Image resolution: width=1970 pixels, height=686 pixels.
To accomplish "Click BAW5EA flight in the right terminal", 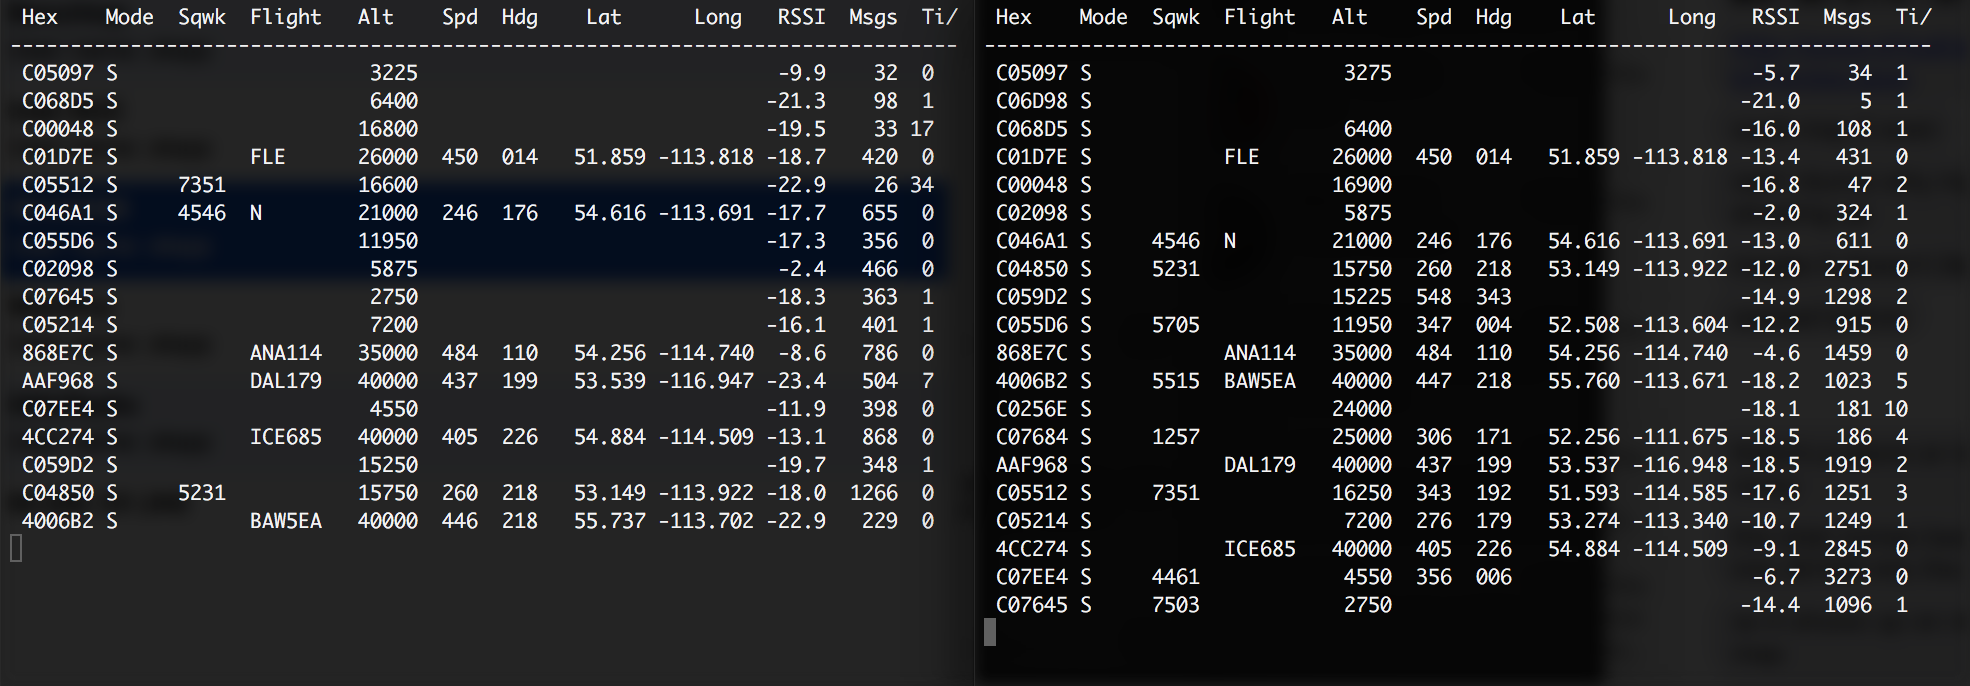I will (1260, 381).
